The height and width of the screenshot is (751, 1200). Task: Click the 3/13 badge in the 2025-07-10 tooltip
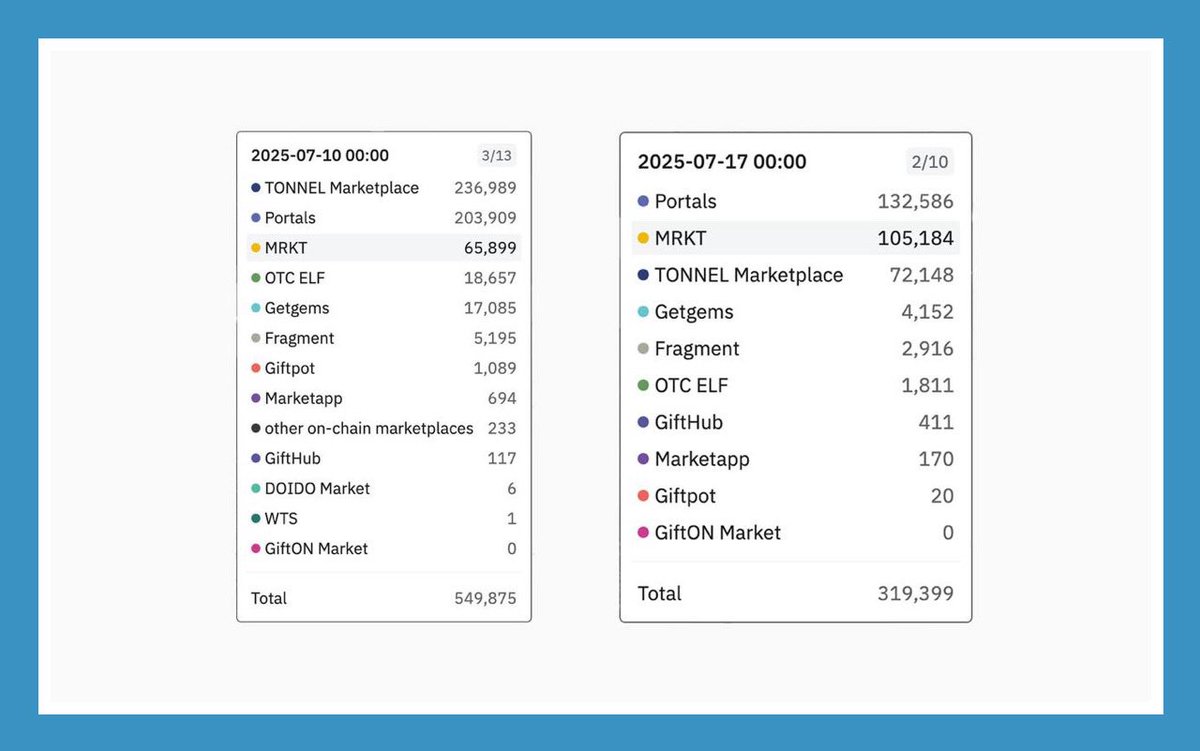pos(497,155)
